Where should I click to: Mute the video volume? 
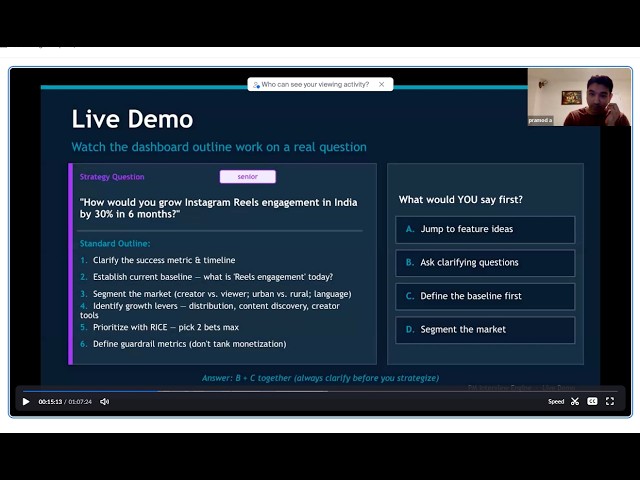tap(104, 402)
